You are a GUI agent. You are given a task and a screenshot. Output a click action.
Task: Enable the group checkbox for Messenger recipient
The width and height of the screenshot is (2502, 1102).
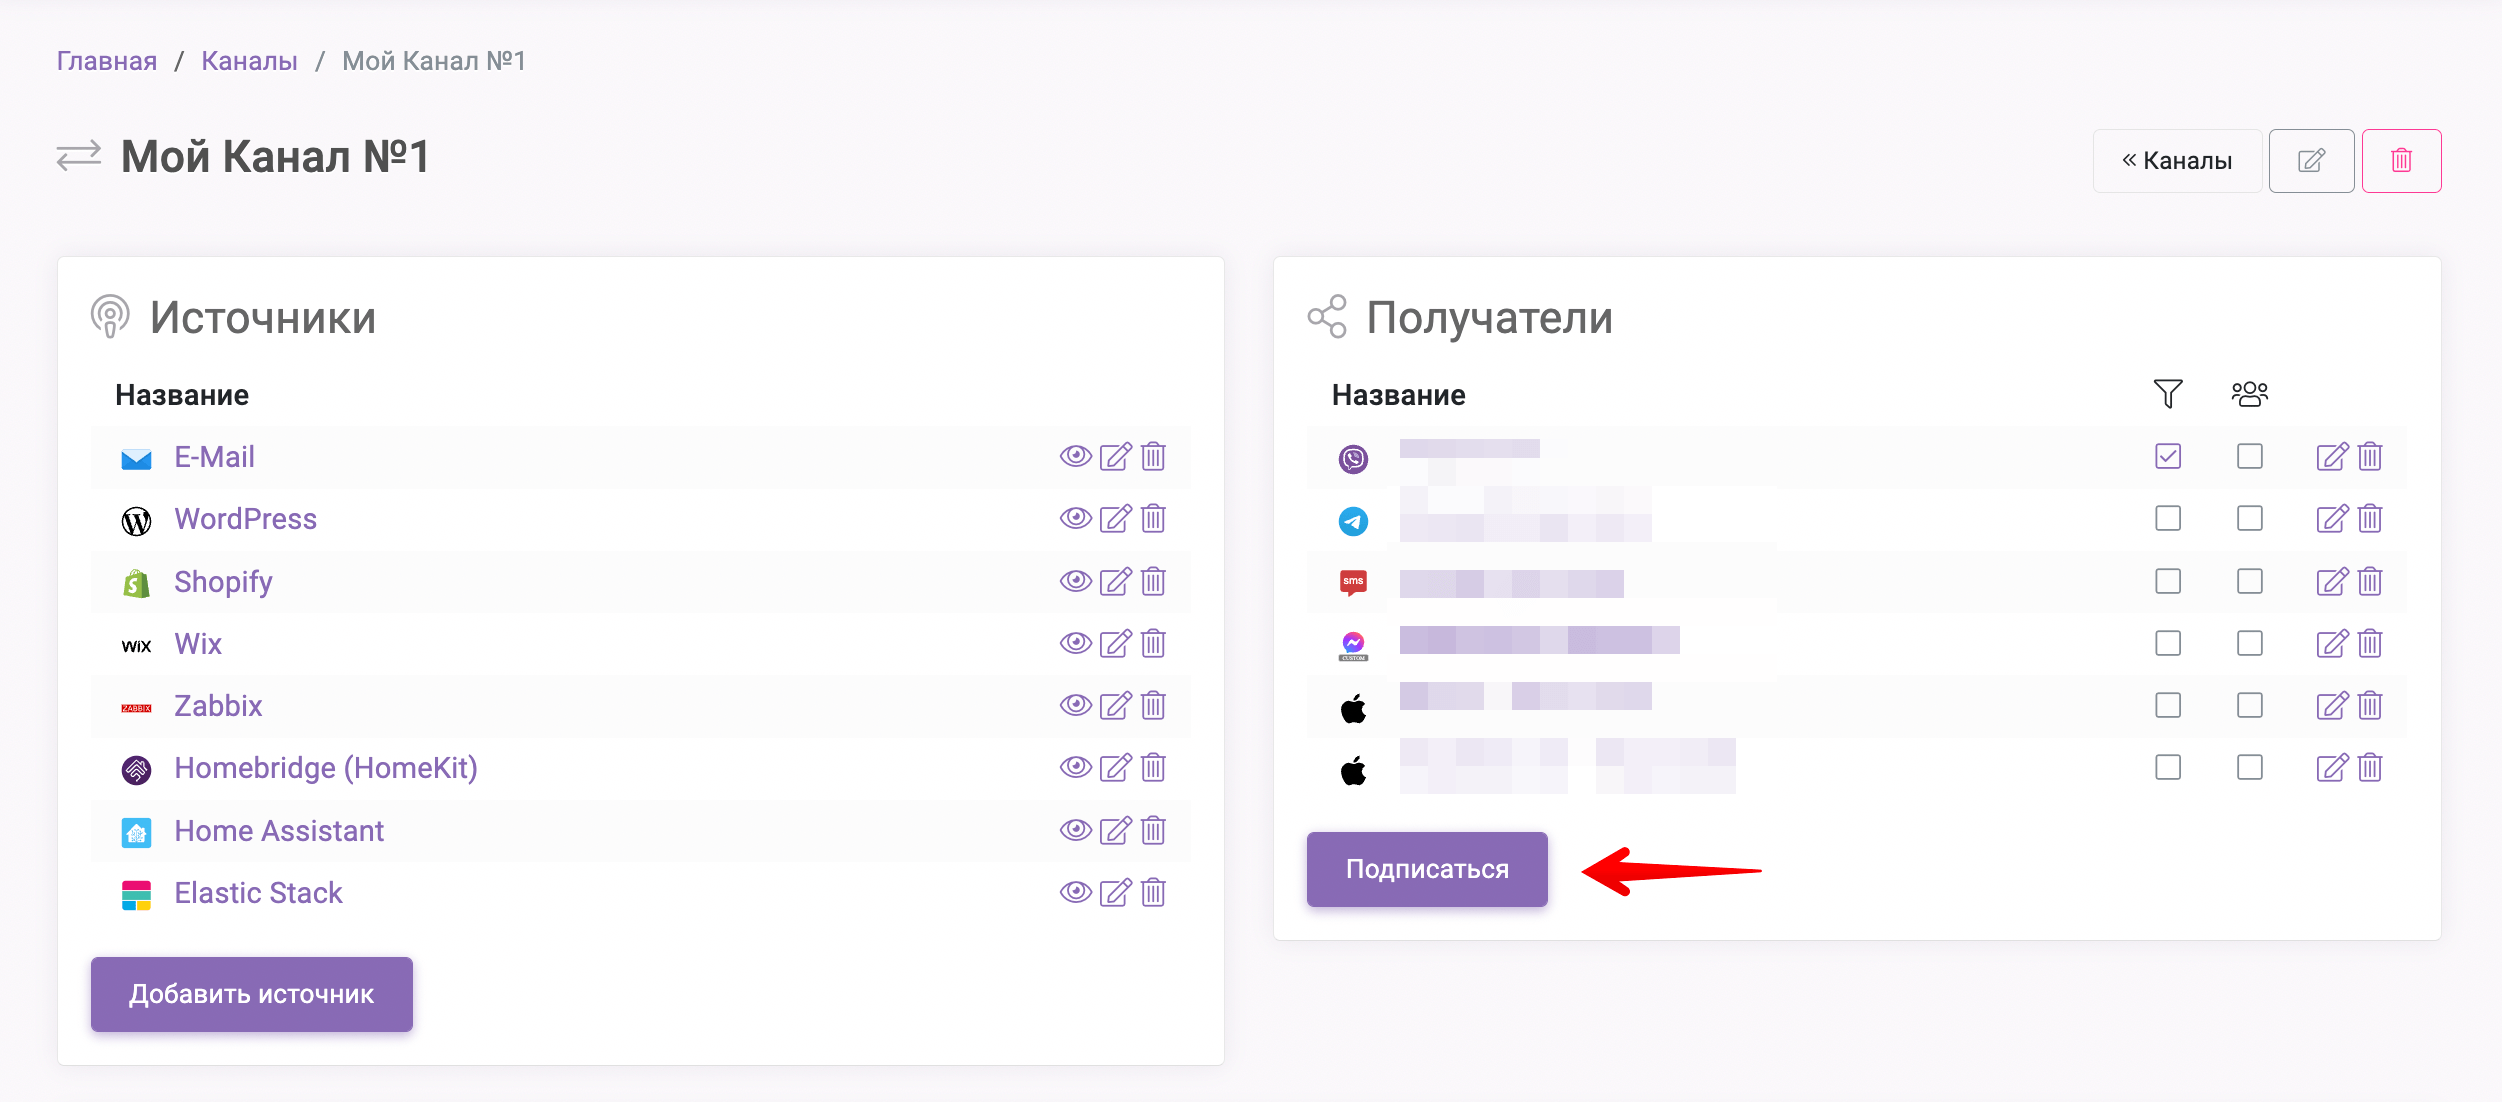click(x=2250, y=643)
